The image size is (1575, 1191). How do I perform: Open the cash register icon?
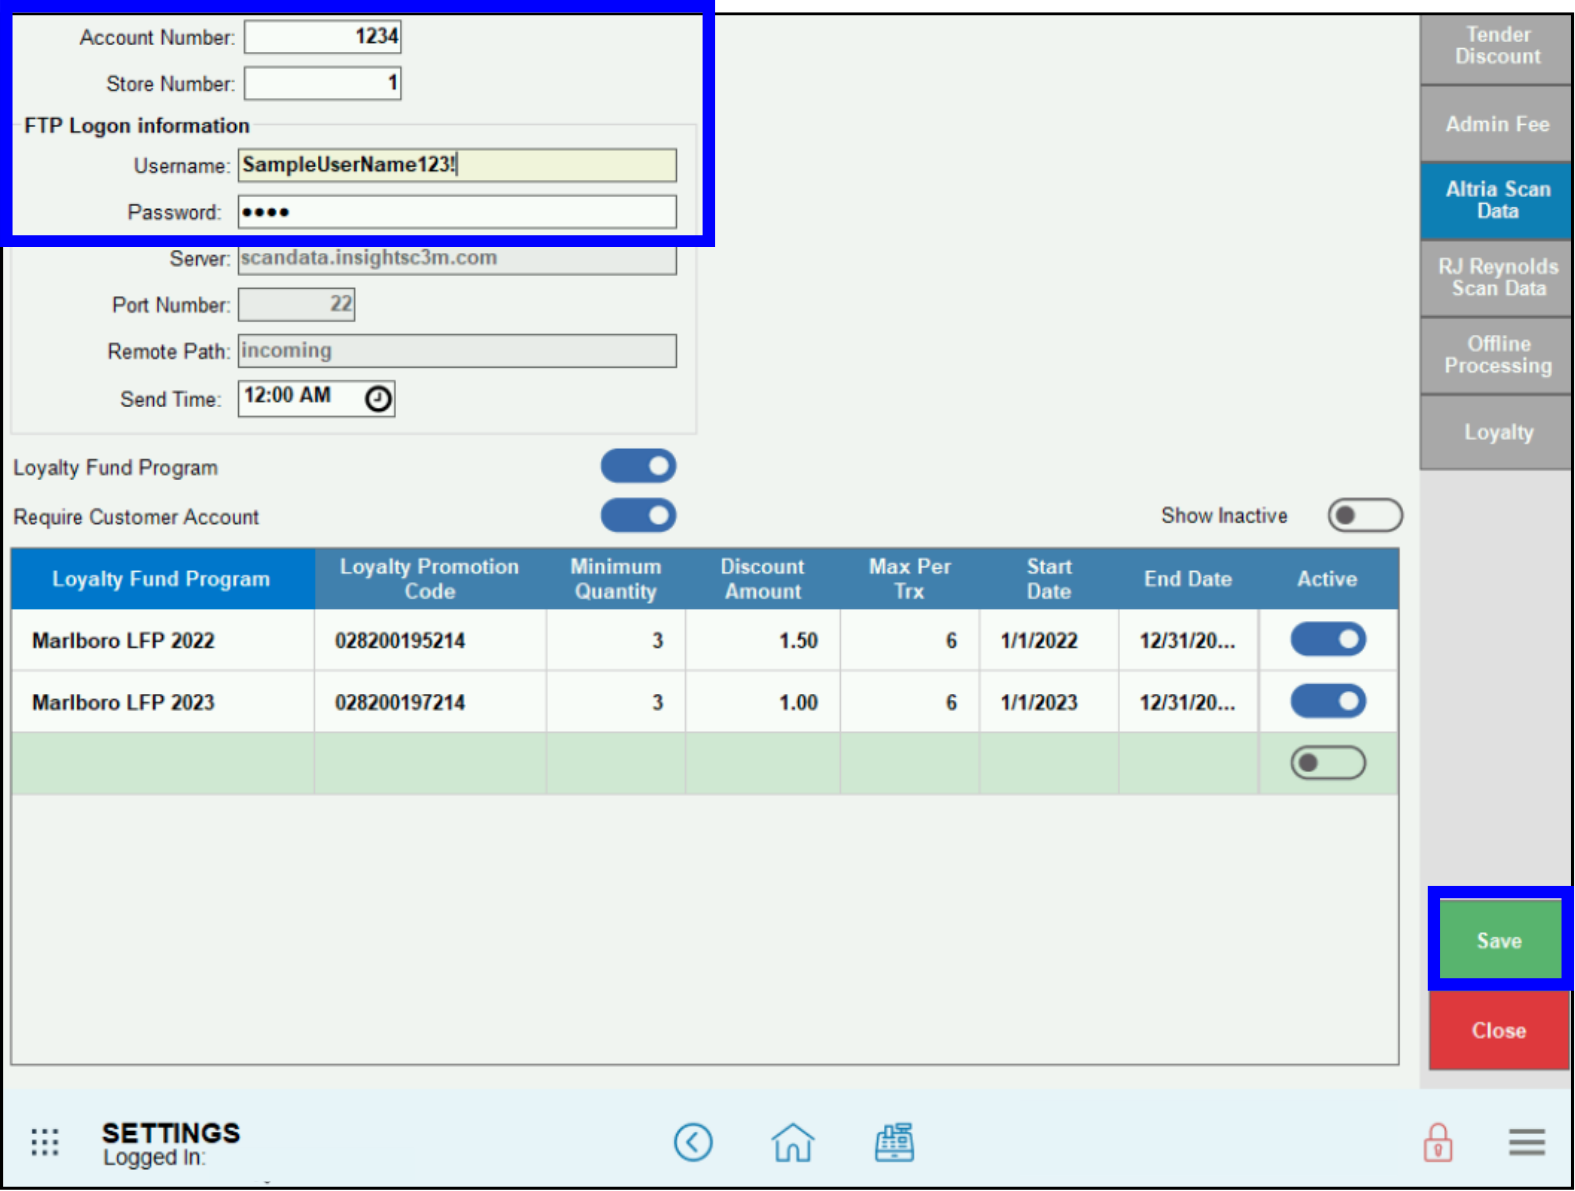pos(894,1142)
